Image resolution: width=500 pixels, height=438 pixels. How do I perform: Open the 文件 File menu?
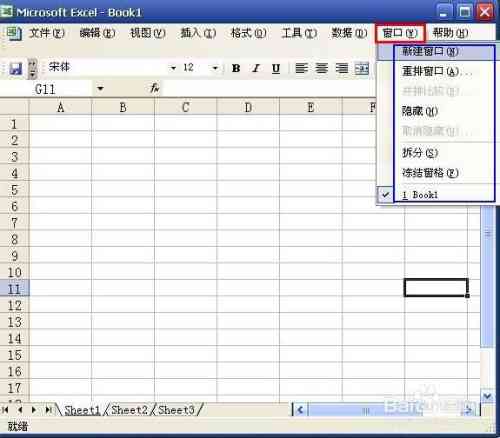click(47, 33)
